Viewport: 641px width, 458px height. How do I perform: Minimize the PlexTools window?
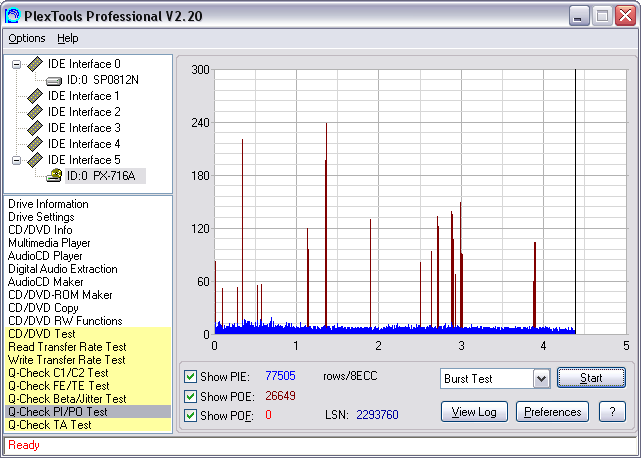click(578, 16)
